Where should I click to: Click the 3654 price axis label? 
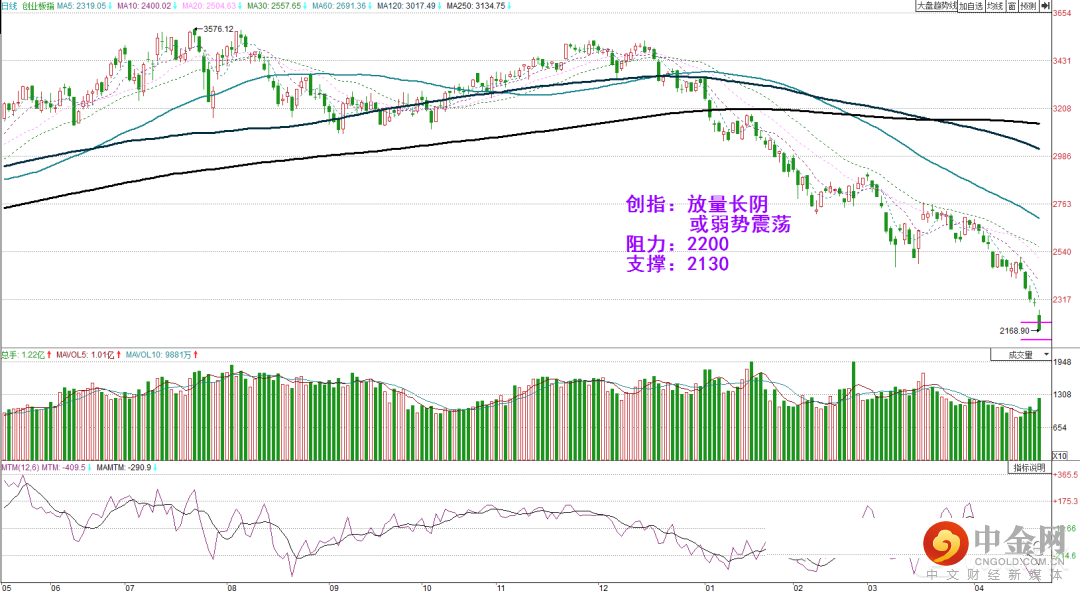(1062, 13)
